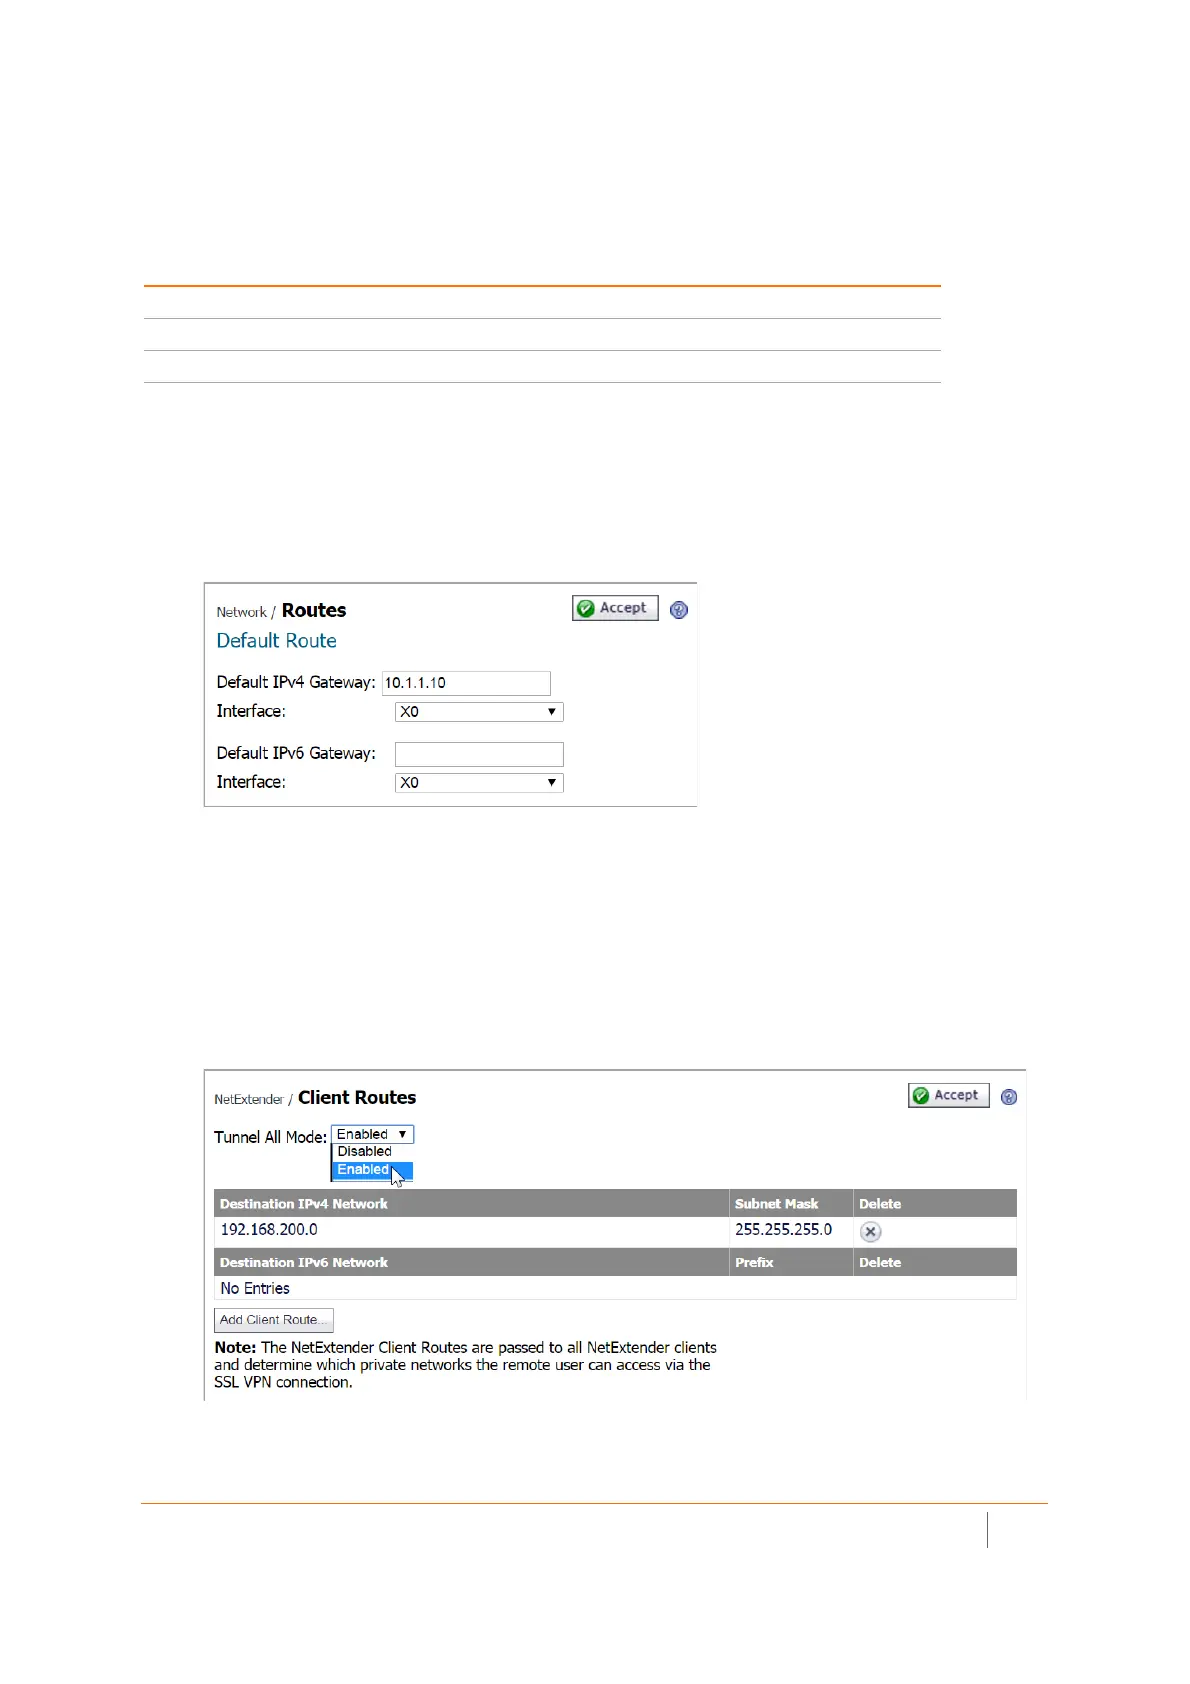This screenshot has height=1684, width=1190.
Task: Click NetExtender breadcrumb in Client Routes panel
Action: tap(249, 1099)
